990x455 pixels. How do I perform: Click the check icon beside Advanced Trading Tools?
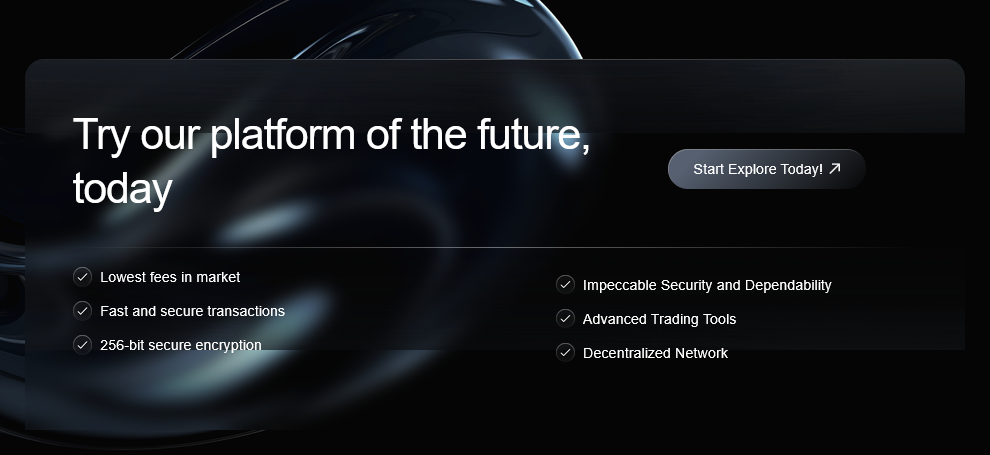(x=565, y=319)
